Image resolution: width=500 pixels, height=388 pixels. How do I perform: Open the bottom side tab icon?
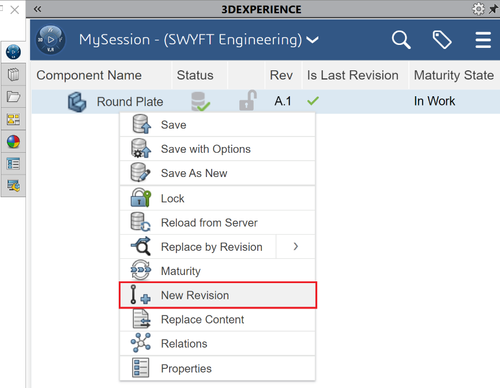coord(13,186)
